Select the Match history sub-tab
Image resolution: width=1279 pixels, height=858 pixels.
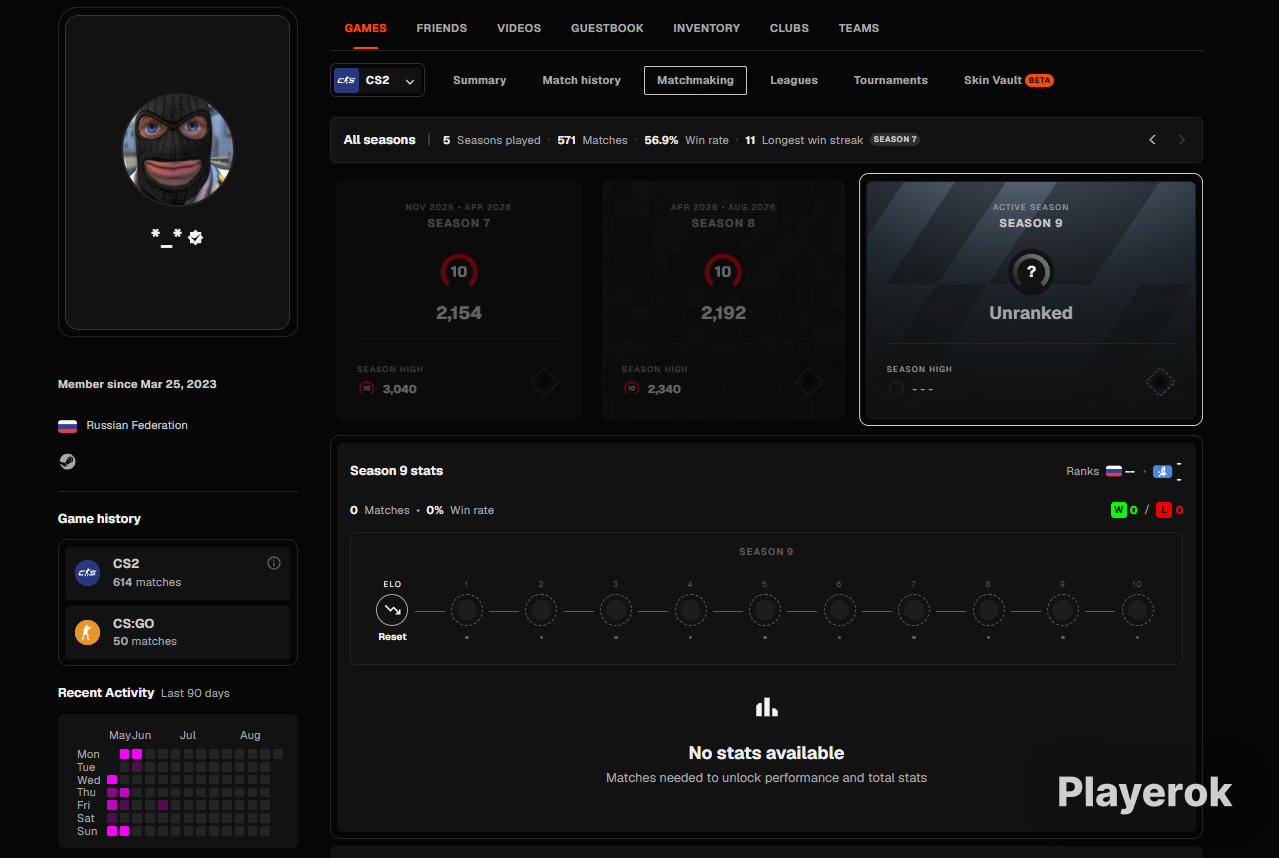(582, 80)
